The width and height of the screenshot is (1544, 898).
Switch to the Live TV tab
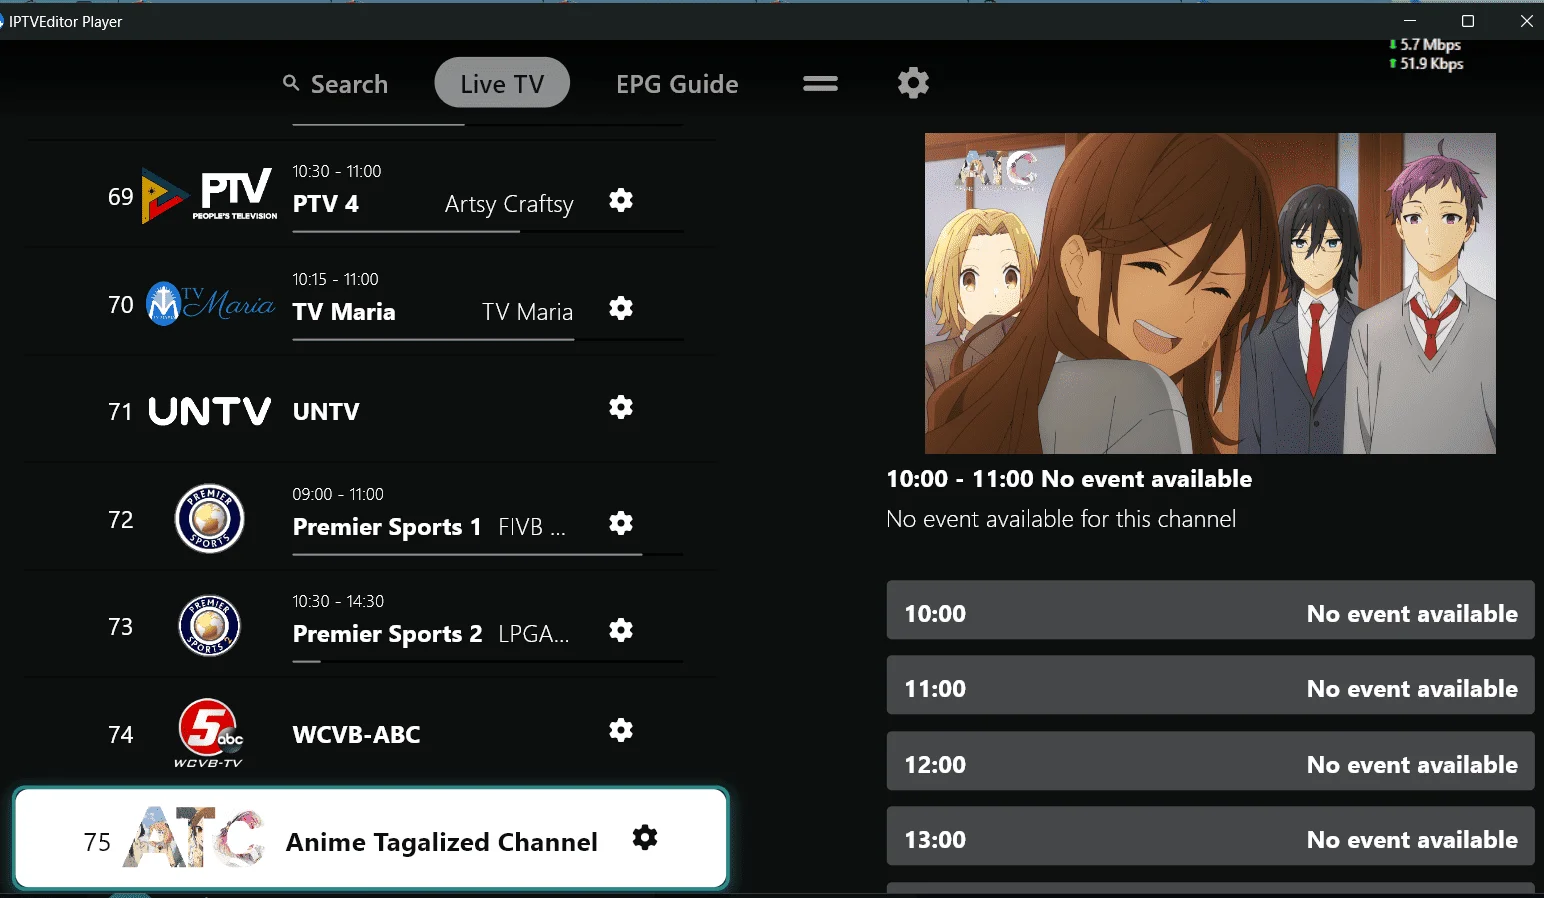(x=502, y=83)
